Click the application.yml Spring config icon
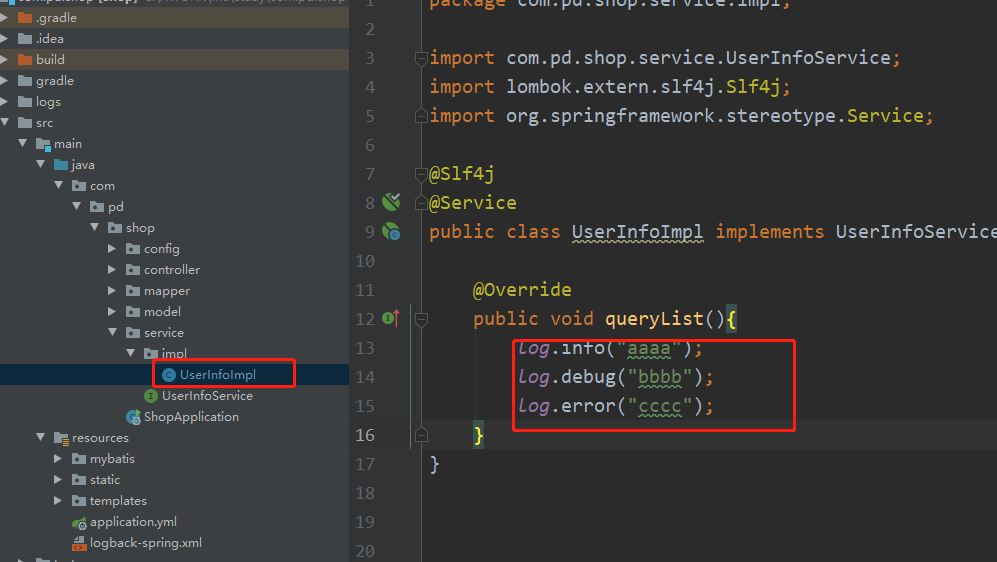 pos(79,523)
